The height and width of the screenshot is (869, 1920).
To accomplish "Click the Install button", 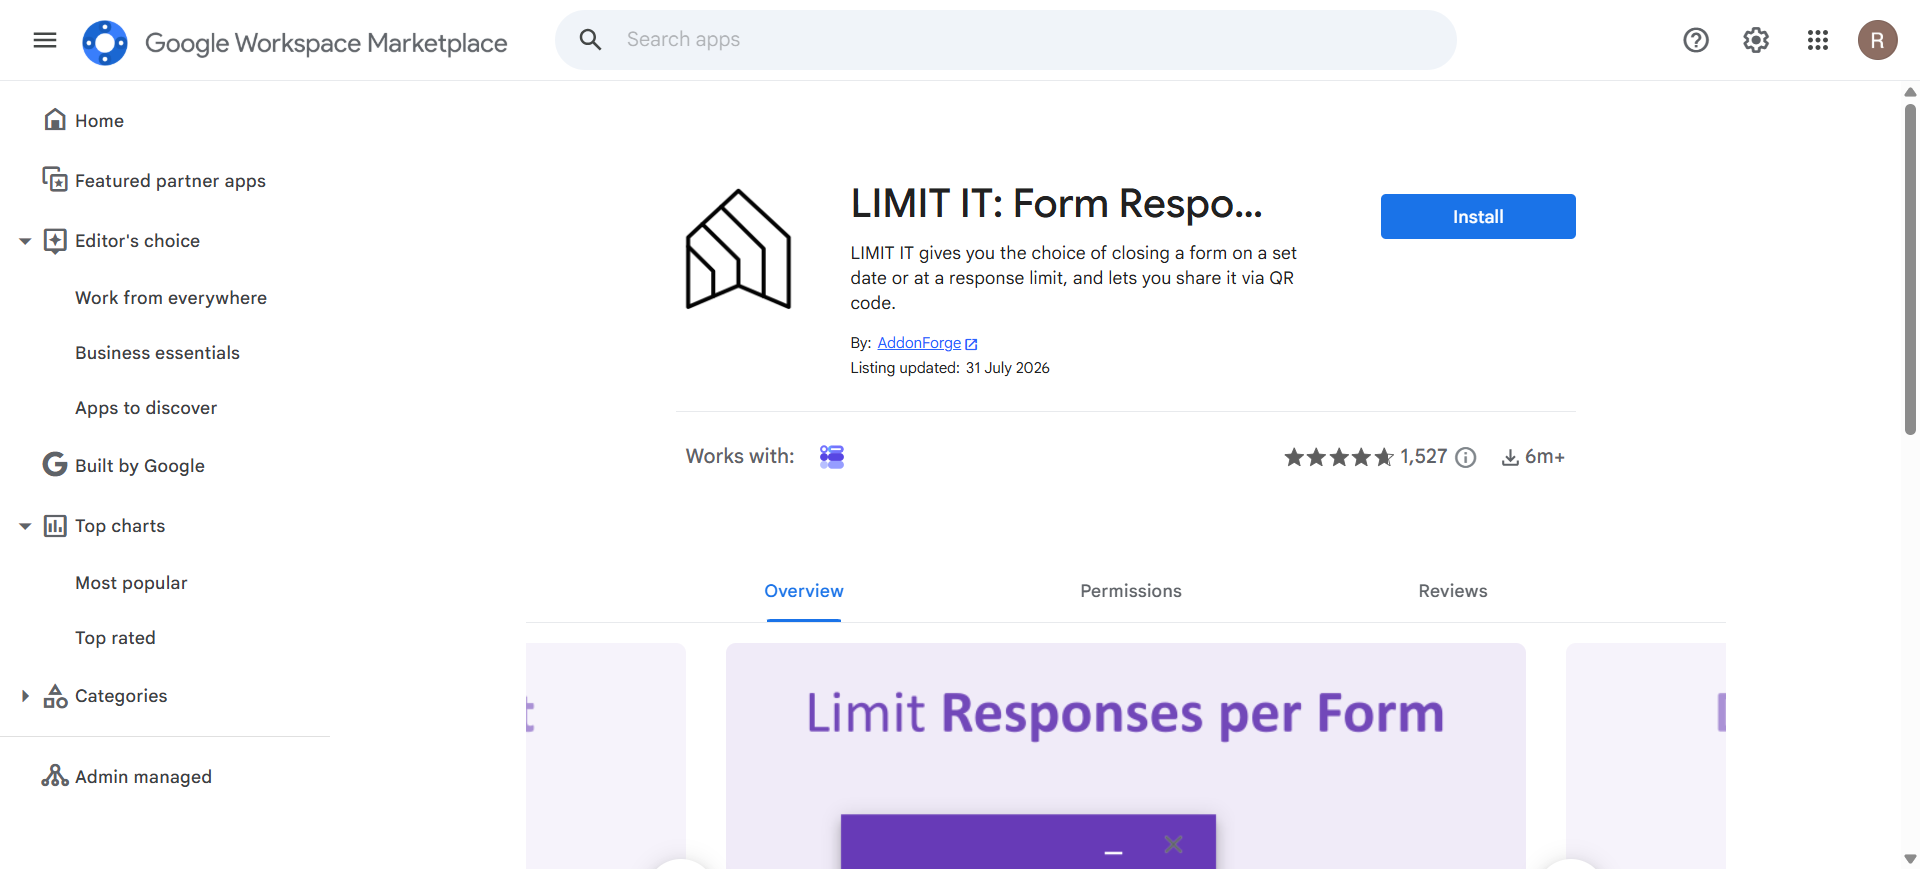I will [x=1478, y=216].
